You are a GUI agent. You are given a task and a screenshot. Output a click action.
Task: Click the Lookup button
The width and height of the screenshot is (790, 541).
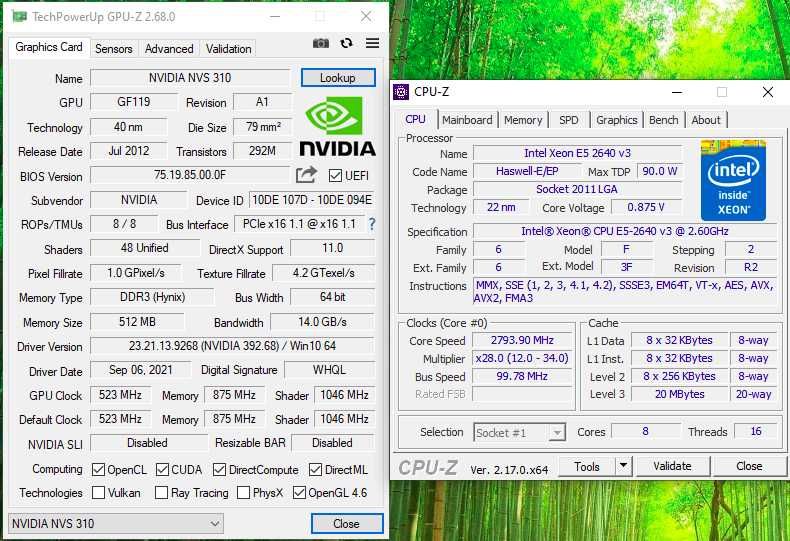338,78
